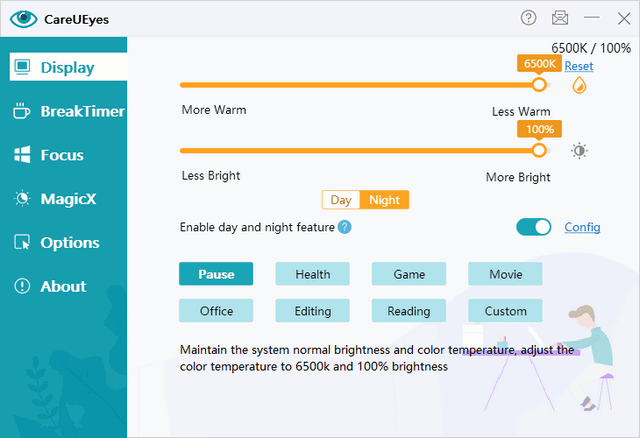
Task: Click the 100% brightness value badge
Action: pos(539,129)
